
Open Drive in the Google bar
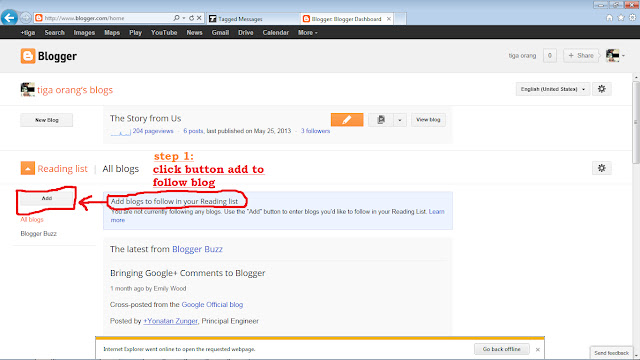[246, 33]
